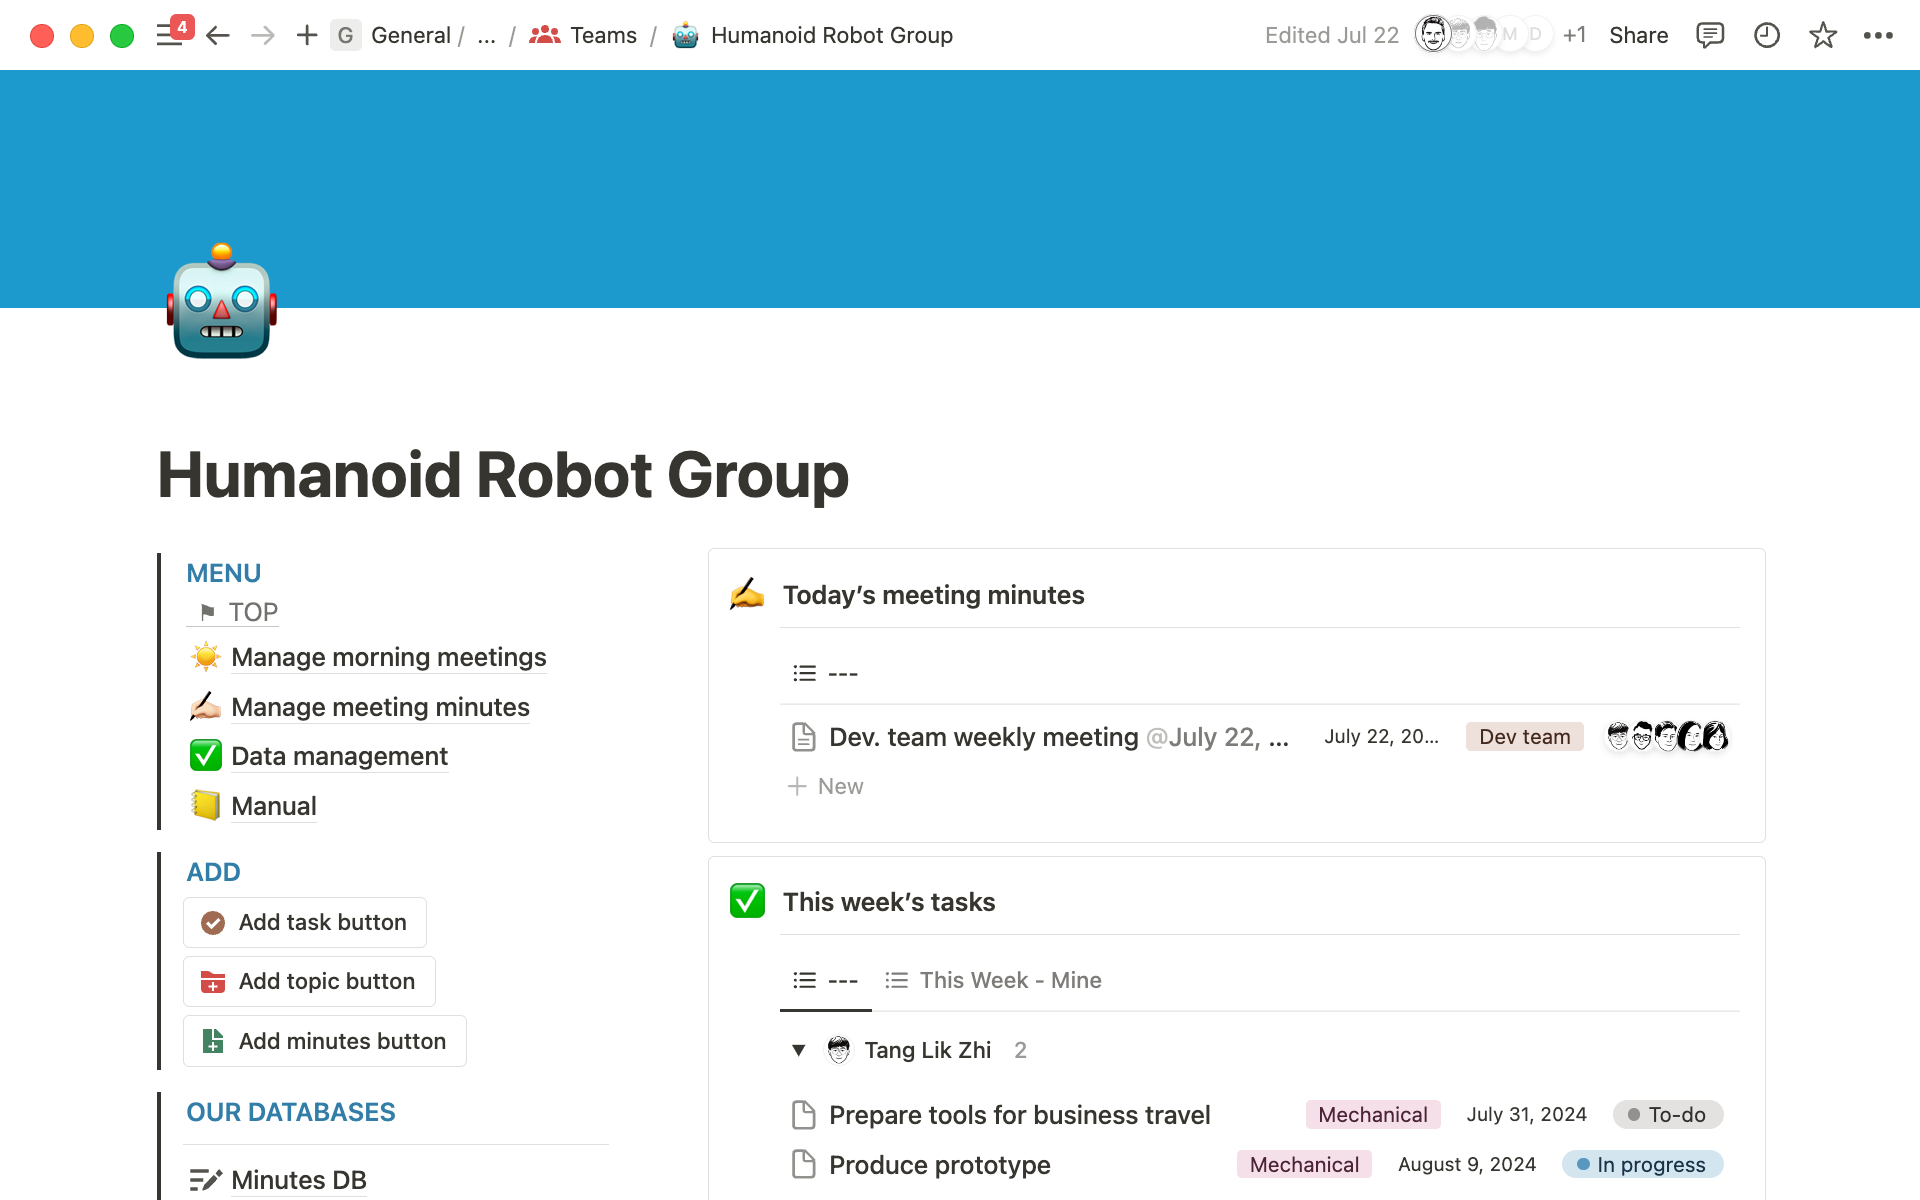Add a meeting minute via the New button
The width and height of the screenshot is (1920, 1200).
pyautogui.click(x=826, y=786)
